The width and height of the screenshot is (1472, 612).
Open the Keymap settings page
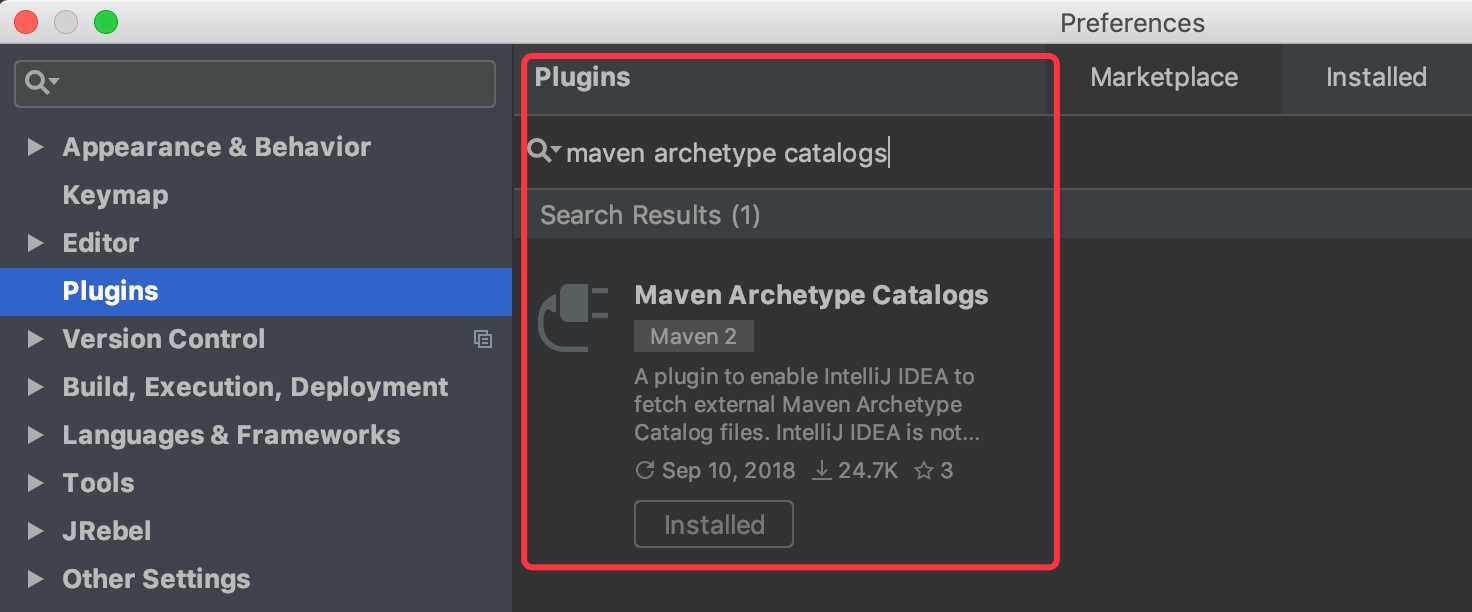click(x=115, y=195)
